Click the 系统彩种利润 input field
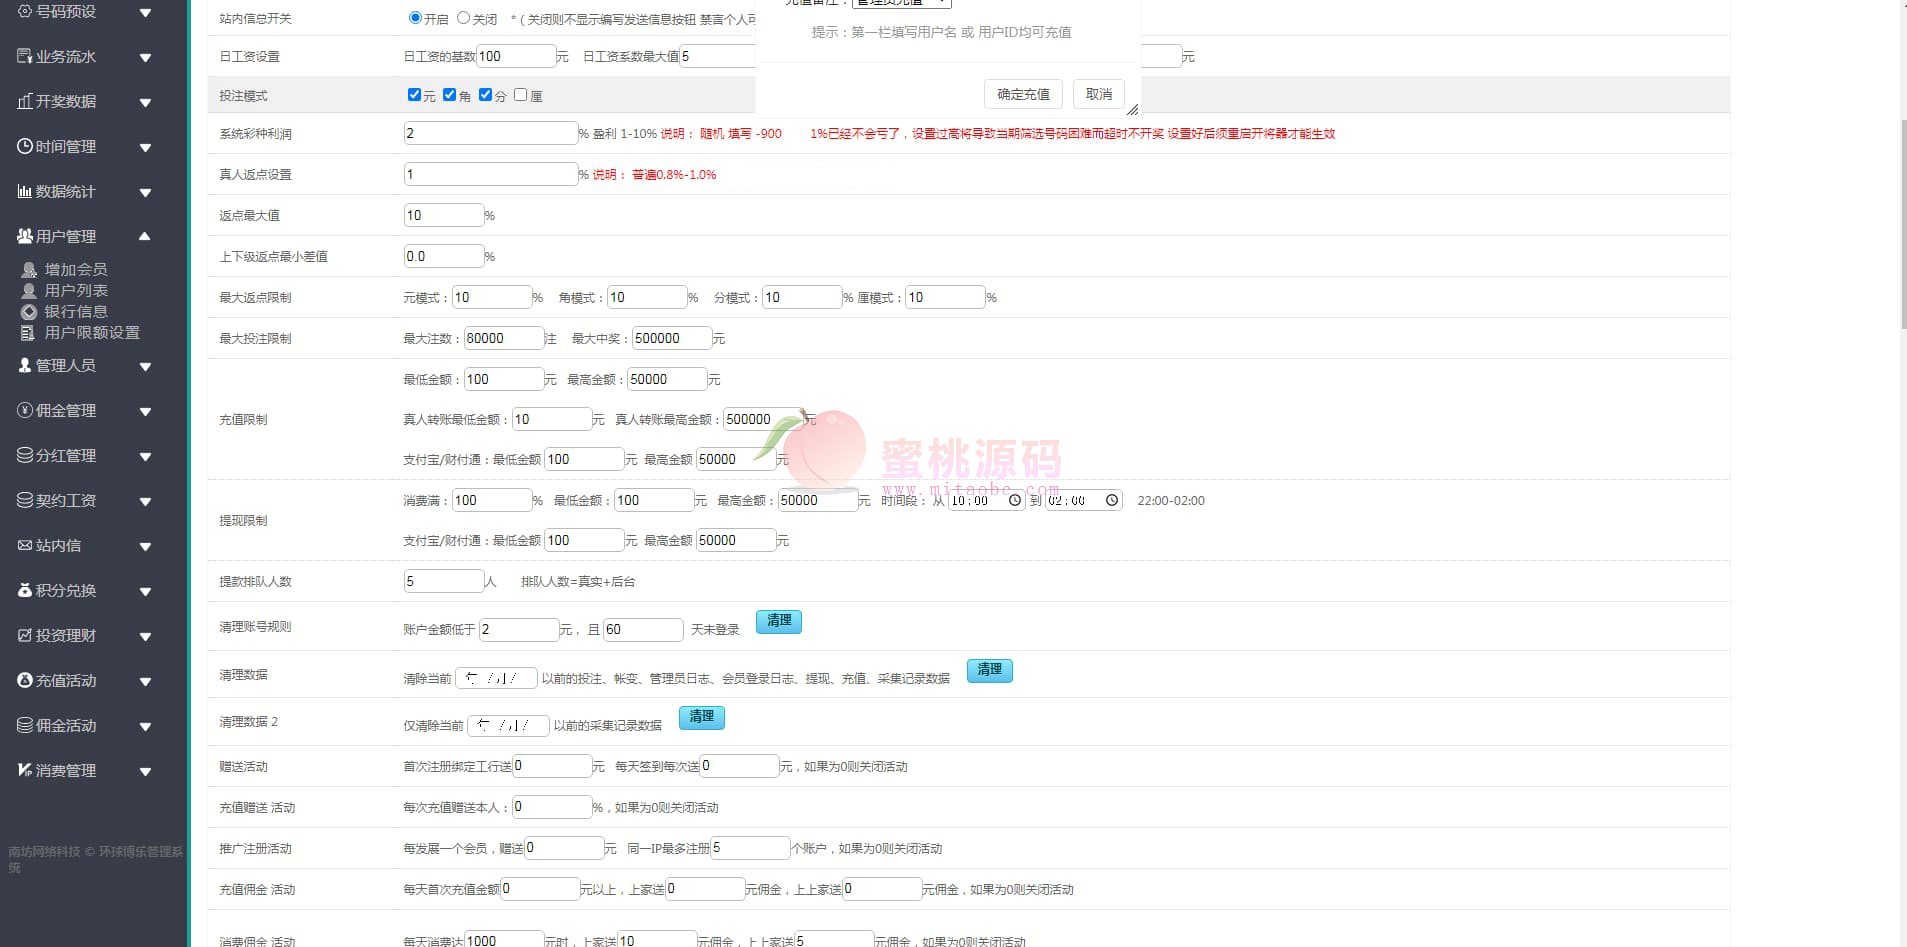The image size is (1907, 947). point(490,133)
